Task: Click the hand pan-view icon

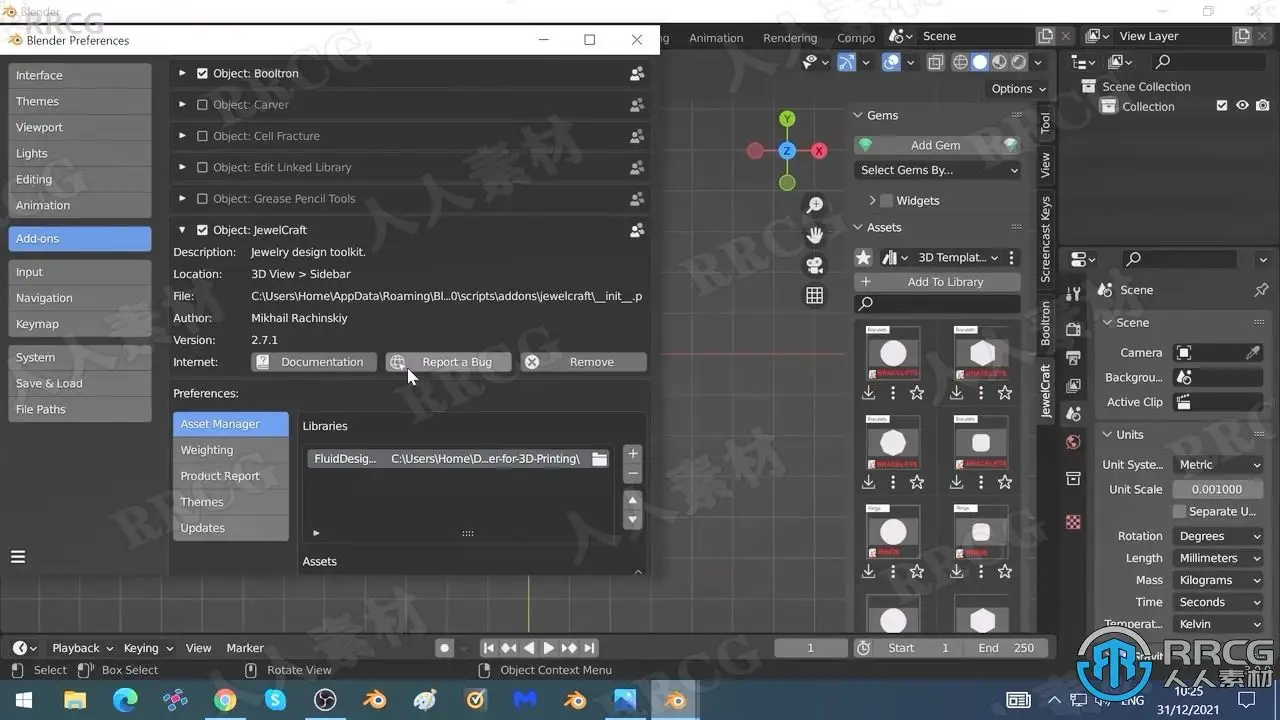Action: 815,235
